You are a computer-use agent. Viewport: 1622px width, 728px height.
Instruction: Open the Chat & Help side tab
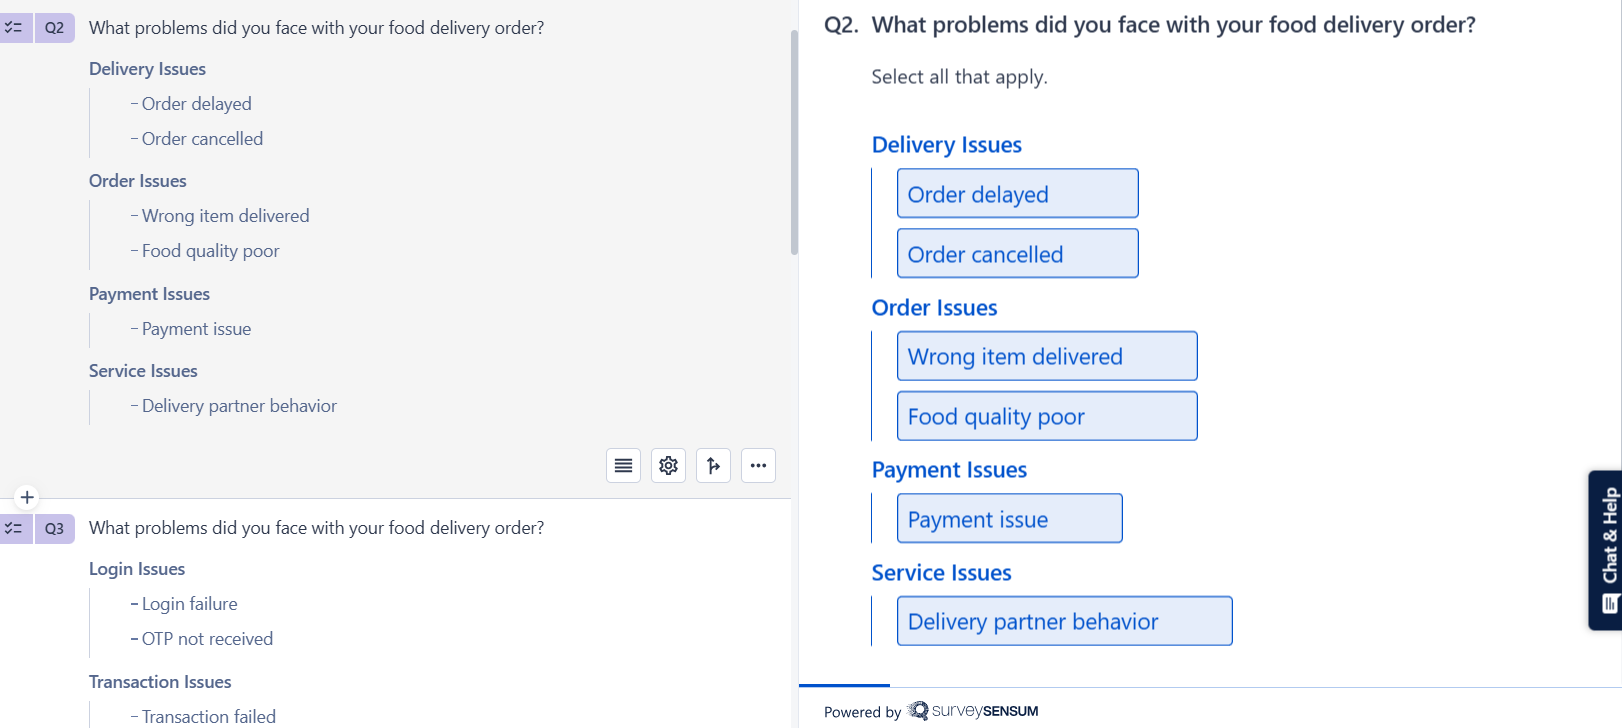point(1607,550)
